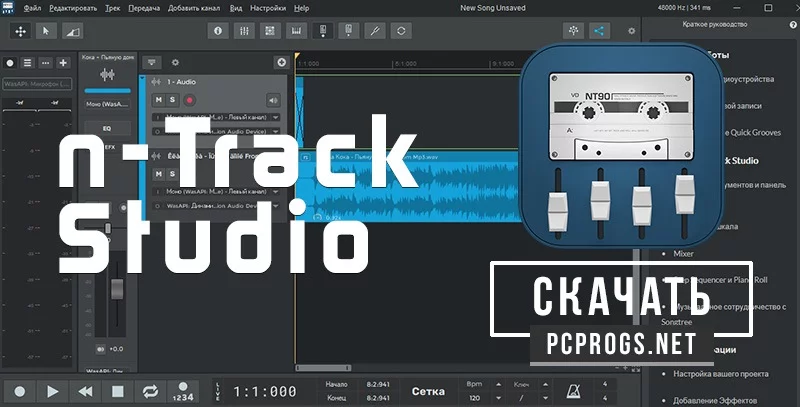Click the stereo link icon beside +0.0
Image resolution: width=800 pixels, height=407 pixels.
(101, 349)
